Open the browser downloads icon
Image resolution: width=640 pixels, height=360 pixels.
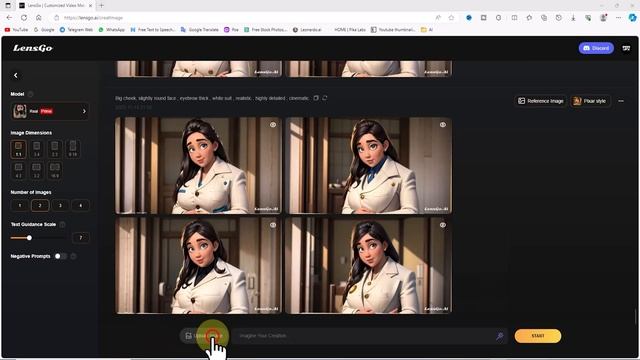coord(573,18)
